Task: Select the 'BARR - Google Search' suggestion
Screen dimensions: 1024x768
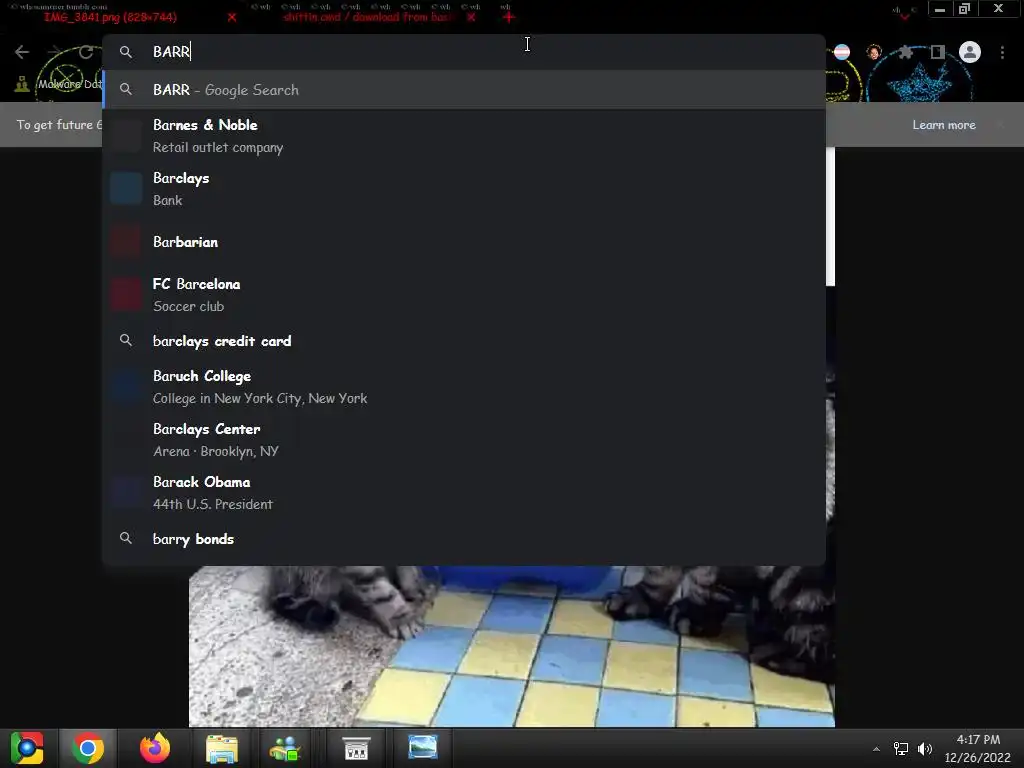Action: tap(464, 89)
